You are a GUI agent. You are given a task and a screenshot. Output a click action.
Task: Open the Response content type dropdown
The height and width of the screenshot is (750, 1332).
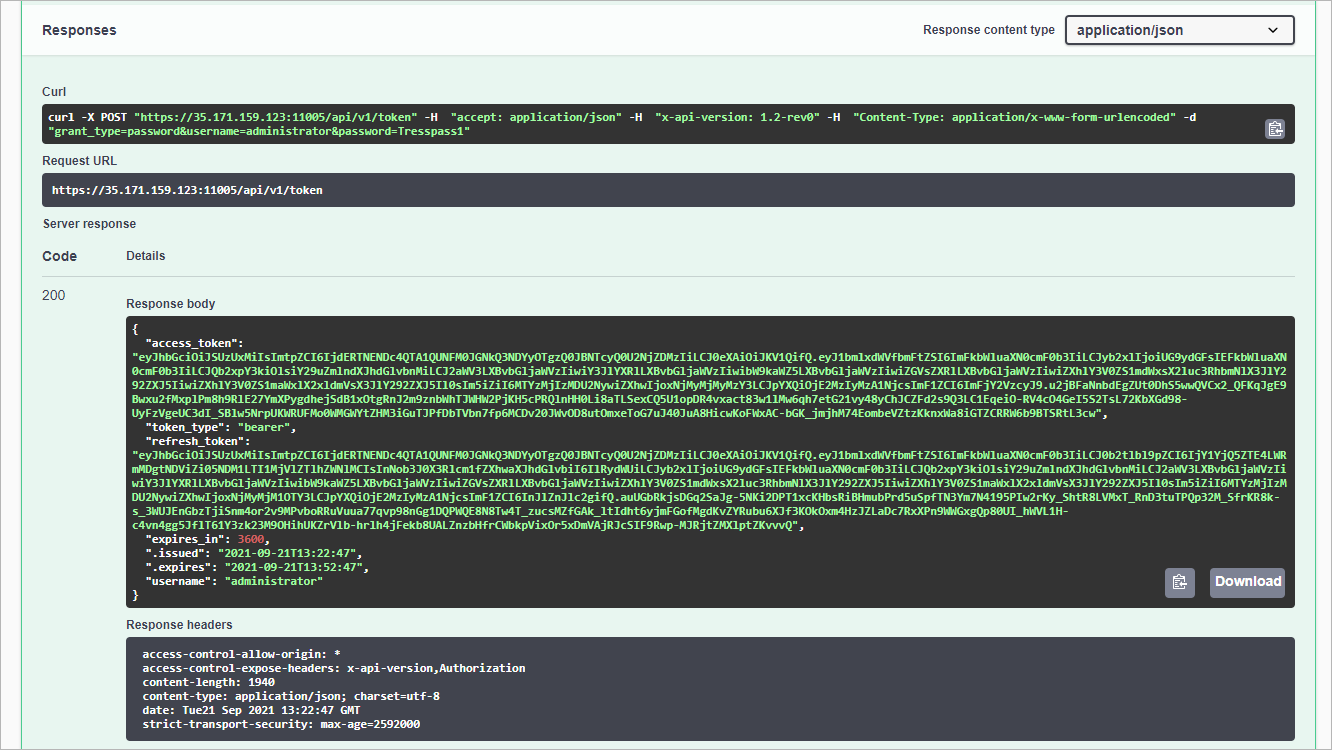[x=1179, y=30]
